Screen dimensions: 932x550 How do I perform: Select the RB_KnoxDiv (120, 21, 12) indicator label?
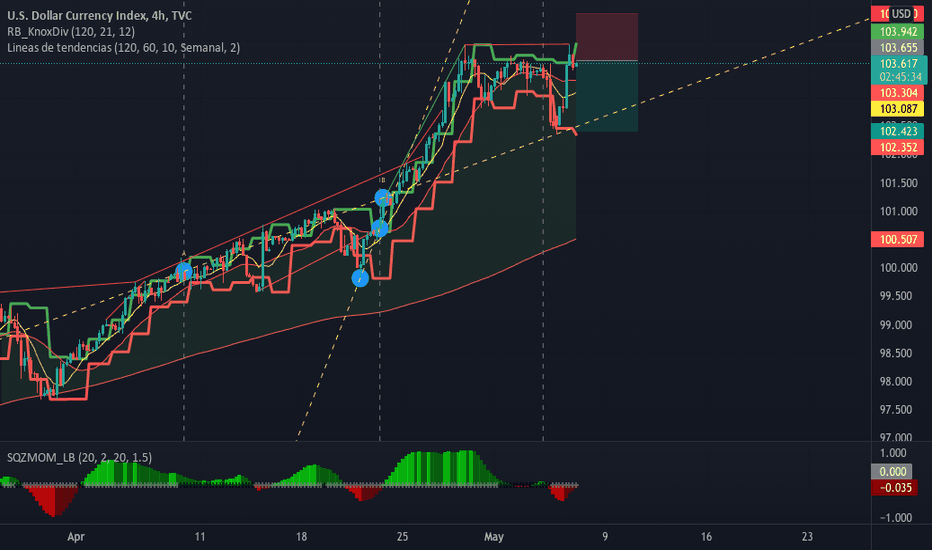coord(71,32)
